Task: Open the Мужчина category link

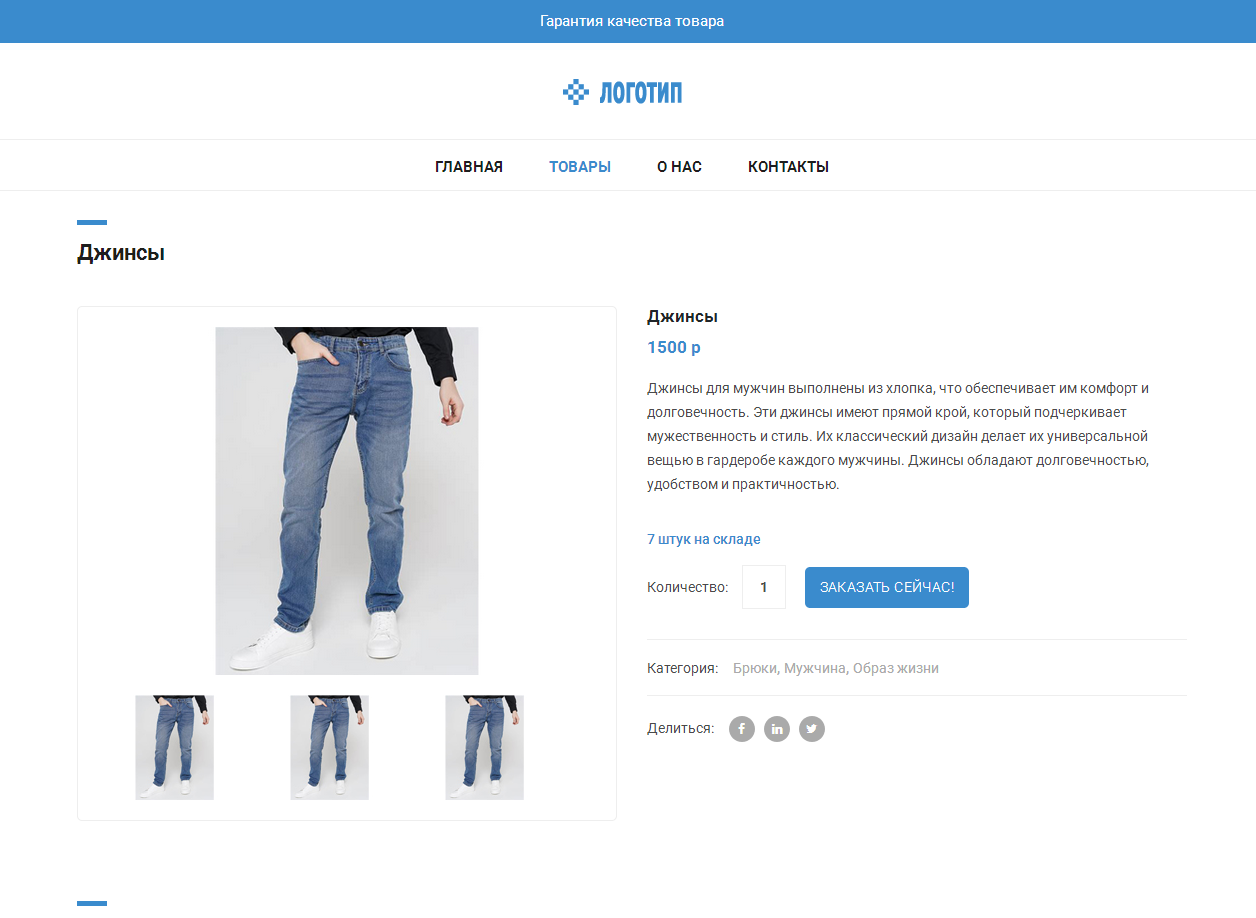Action: tap(815, 668)
